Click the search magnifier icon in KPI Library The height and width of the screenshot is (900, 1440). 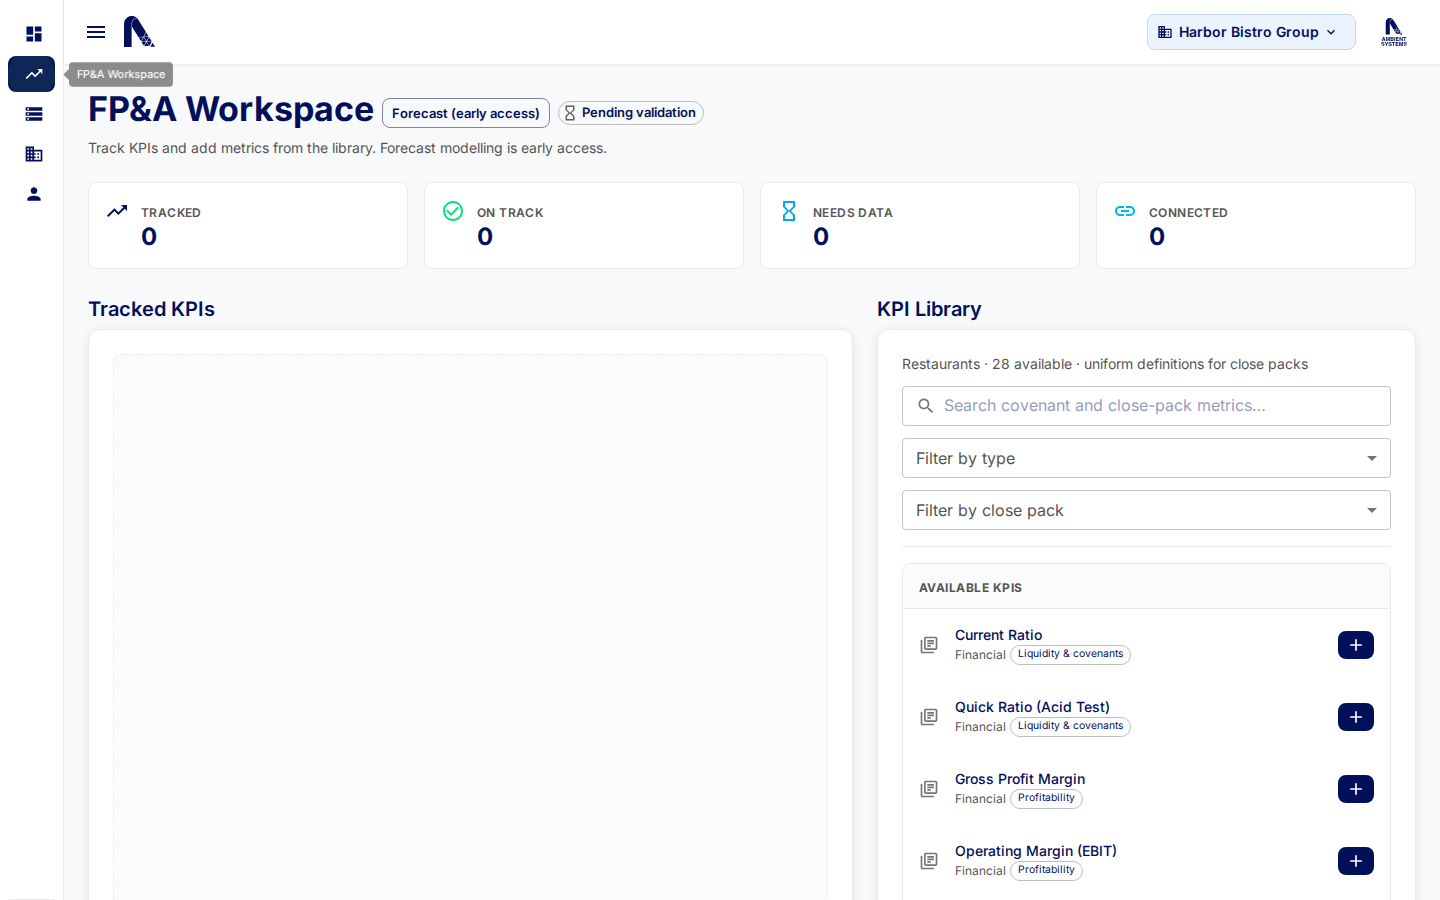926,406
